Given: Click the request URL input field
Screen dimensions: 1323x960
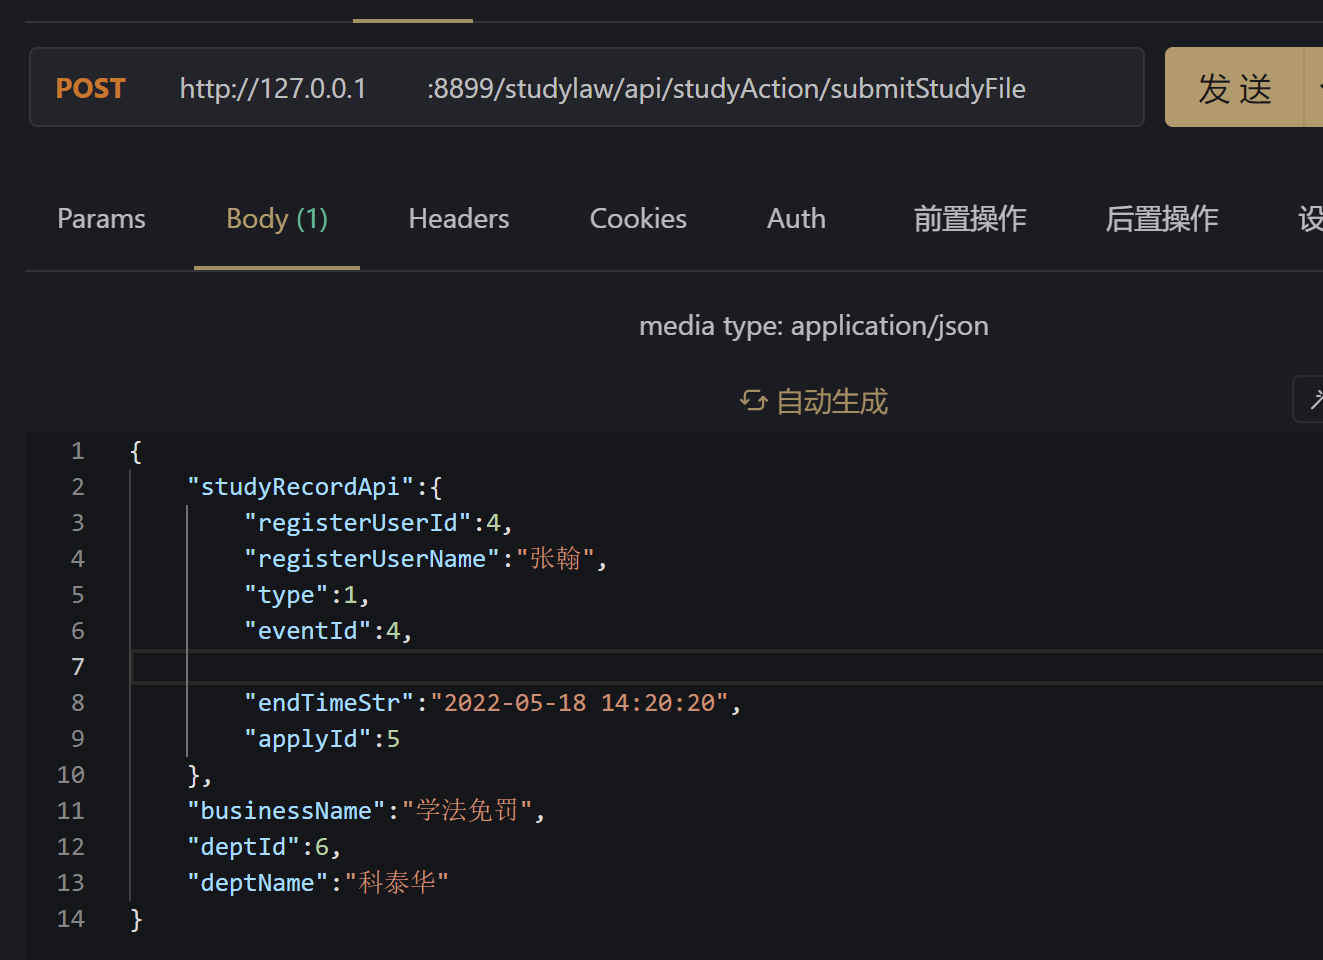Looking at the screenshot, I should pos(587,87).
